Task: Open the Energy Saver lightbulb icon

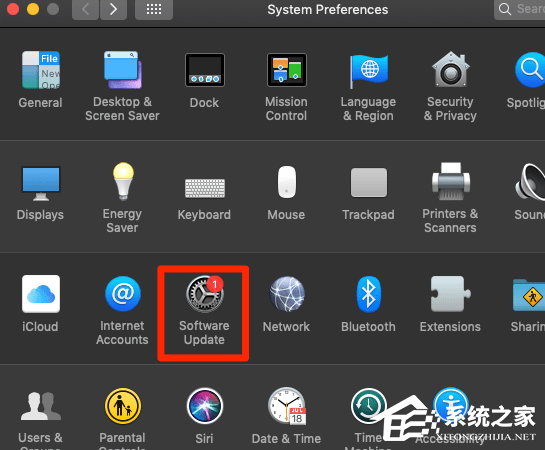Action: (123, 181)
